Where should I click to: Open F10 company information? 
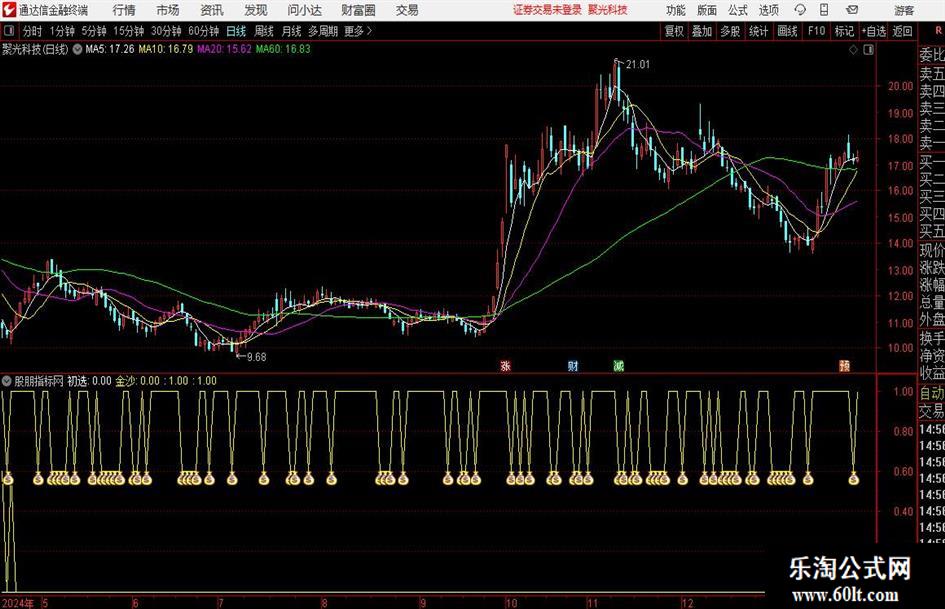(x=816, y=31)
